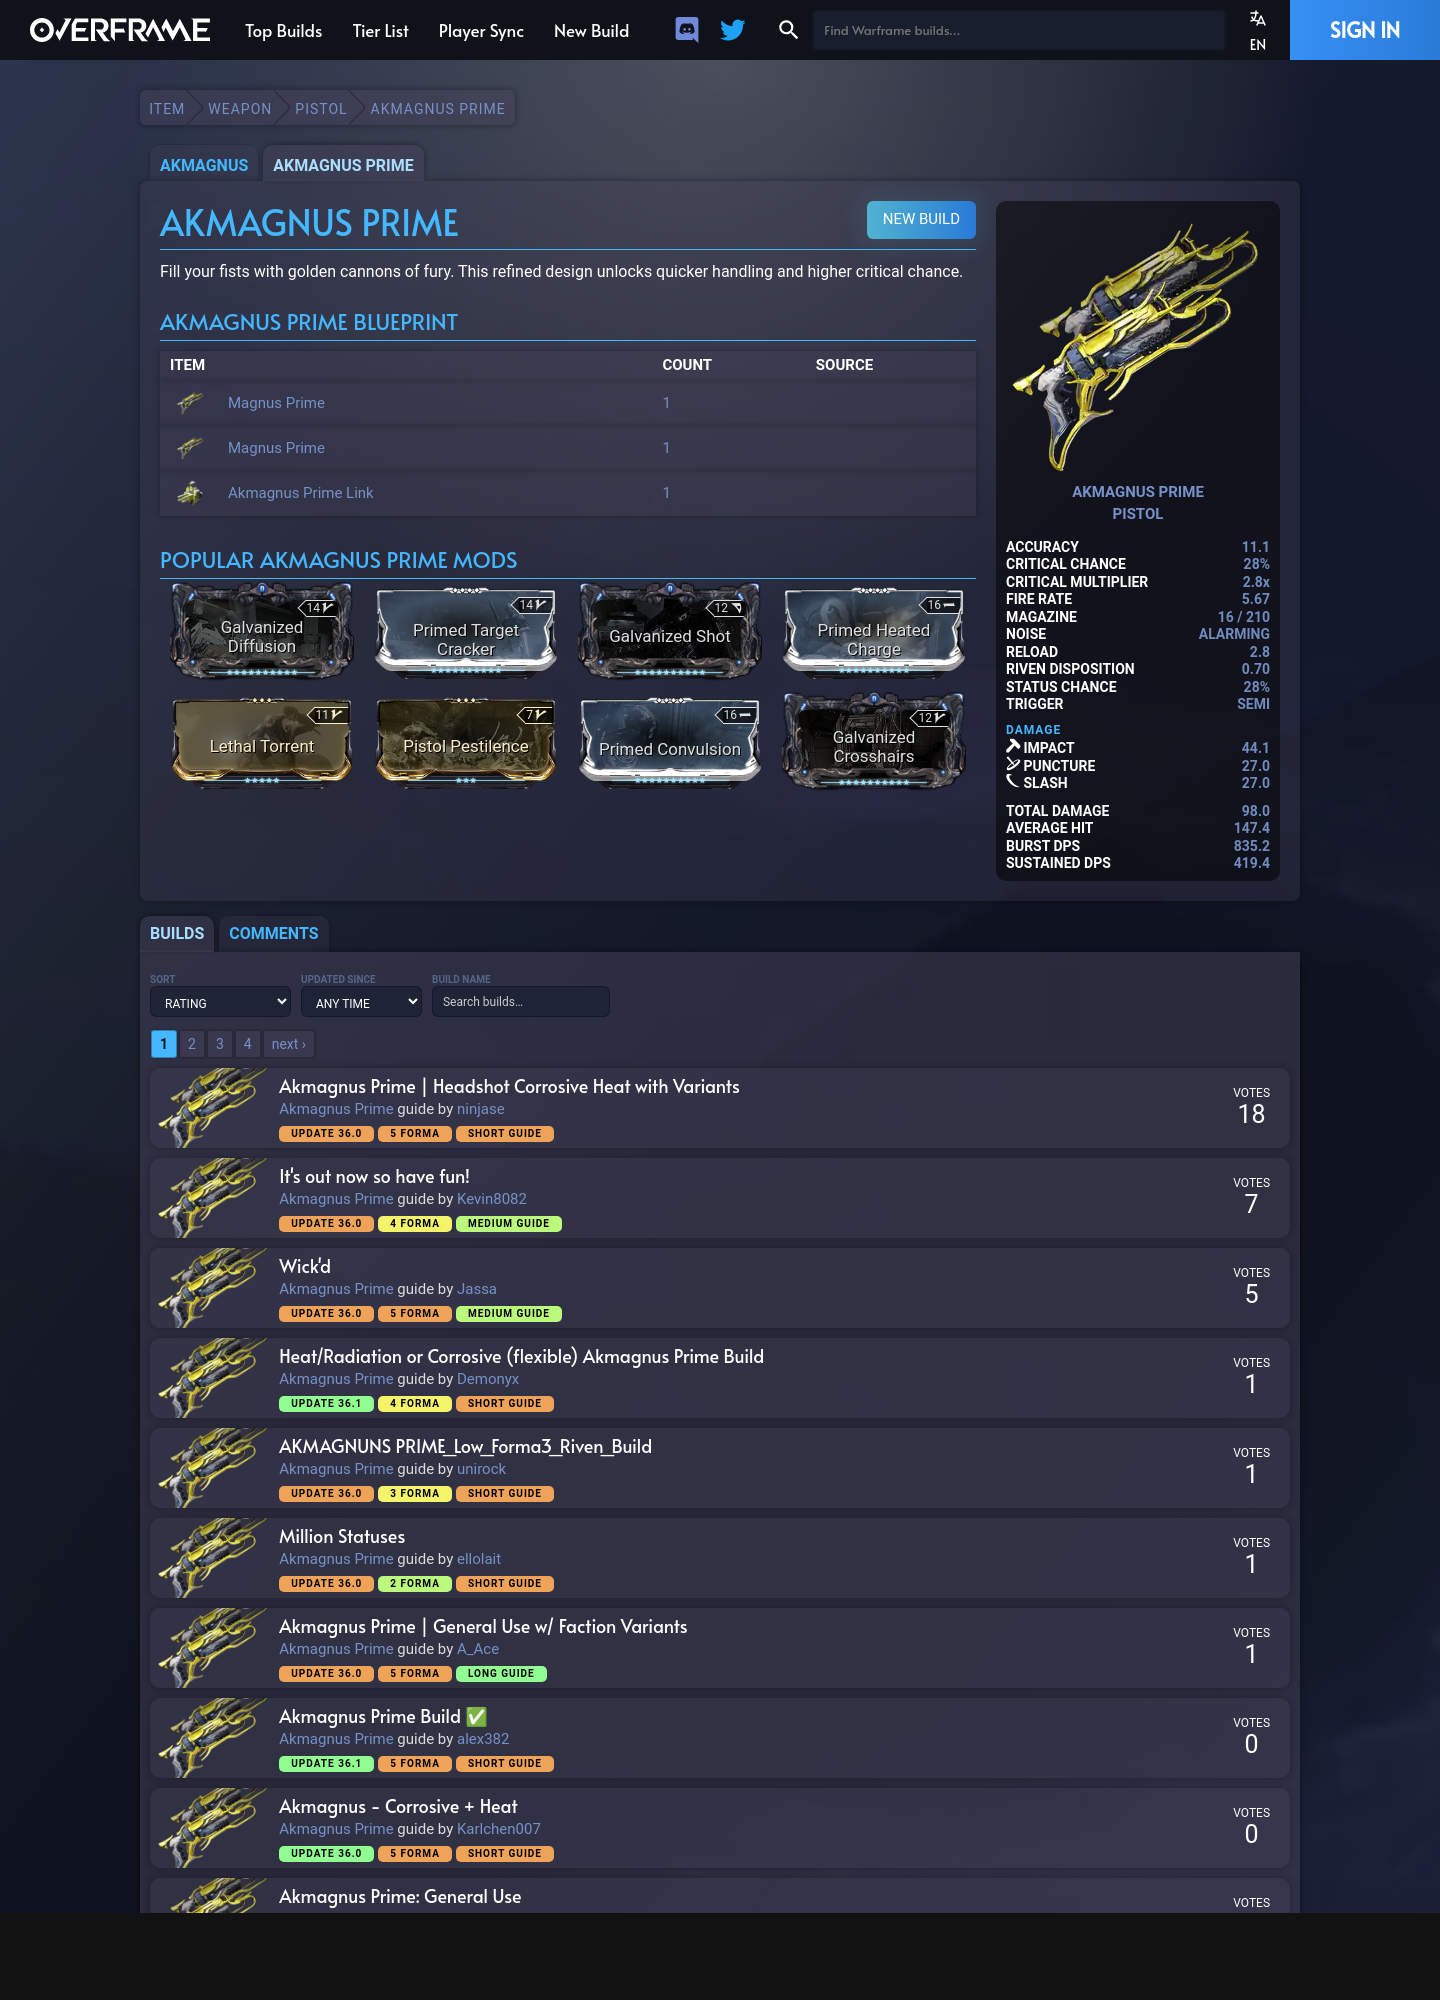Click the Sign In button
The height and width of the screenshot is (2000, 1440).
coord(1364,30)
